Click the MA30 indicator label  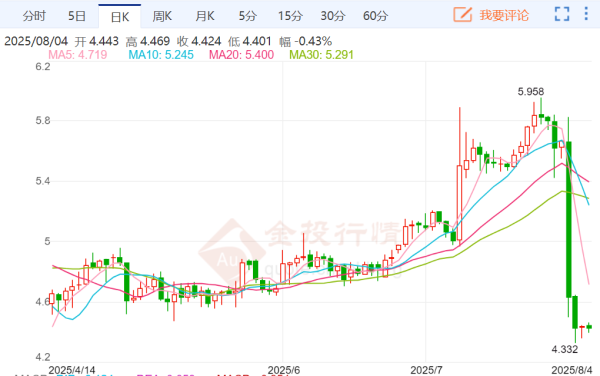321,55
